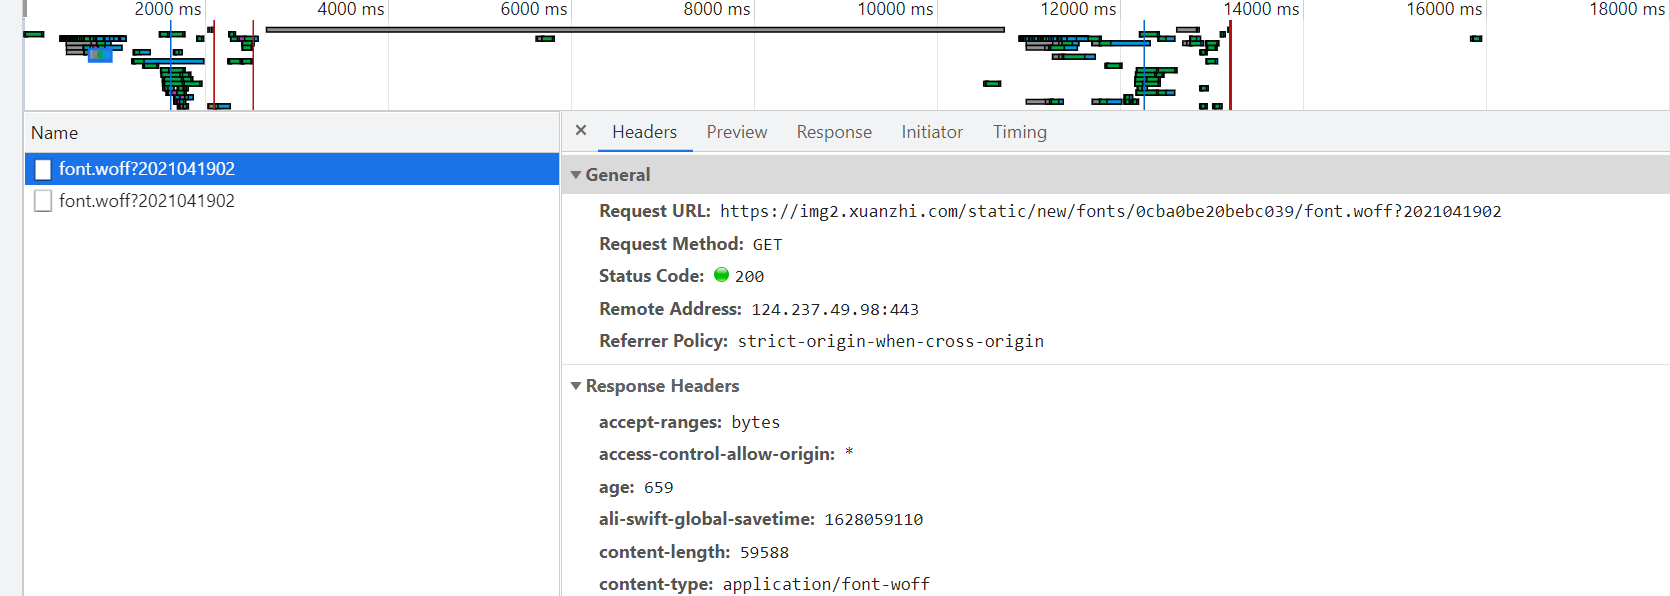The width and height of the screenshot is (1670, 596).
Task: Click the Request URL value
Action: pos(1110,211)
